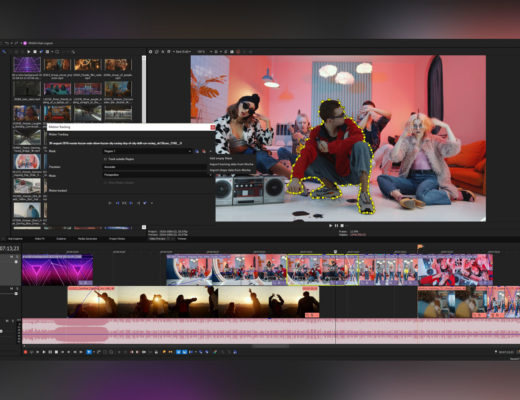Go to project start in transport bar
The height and width of the screenshot is (400, 520).
[62, 352]
